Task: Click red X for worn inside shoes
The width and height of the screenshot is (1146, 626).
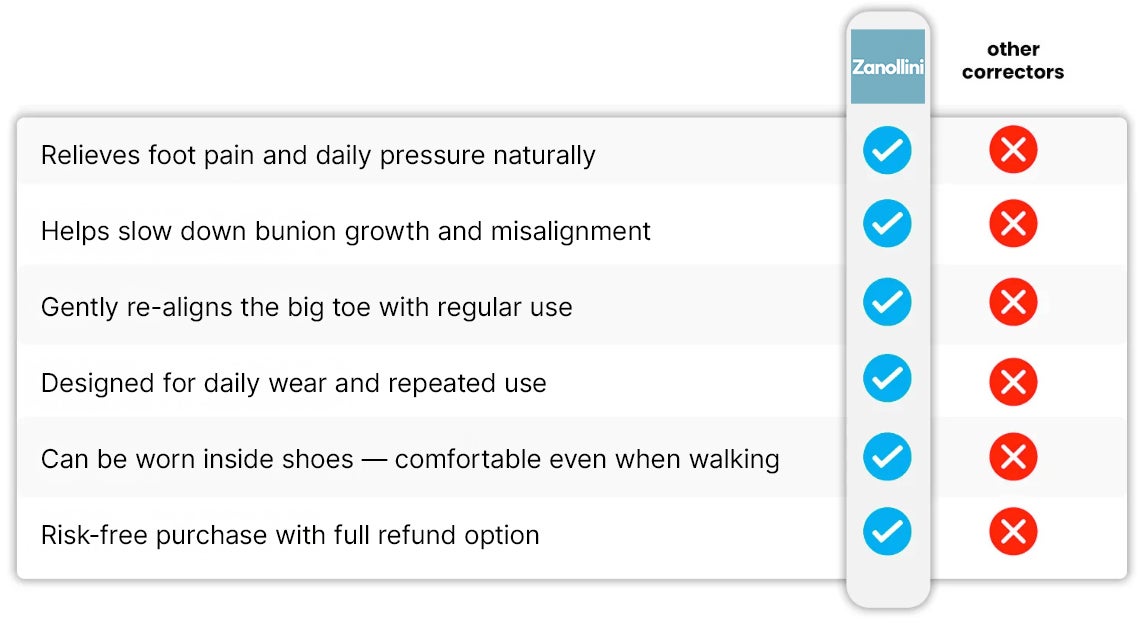Action: point(1013,457)
